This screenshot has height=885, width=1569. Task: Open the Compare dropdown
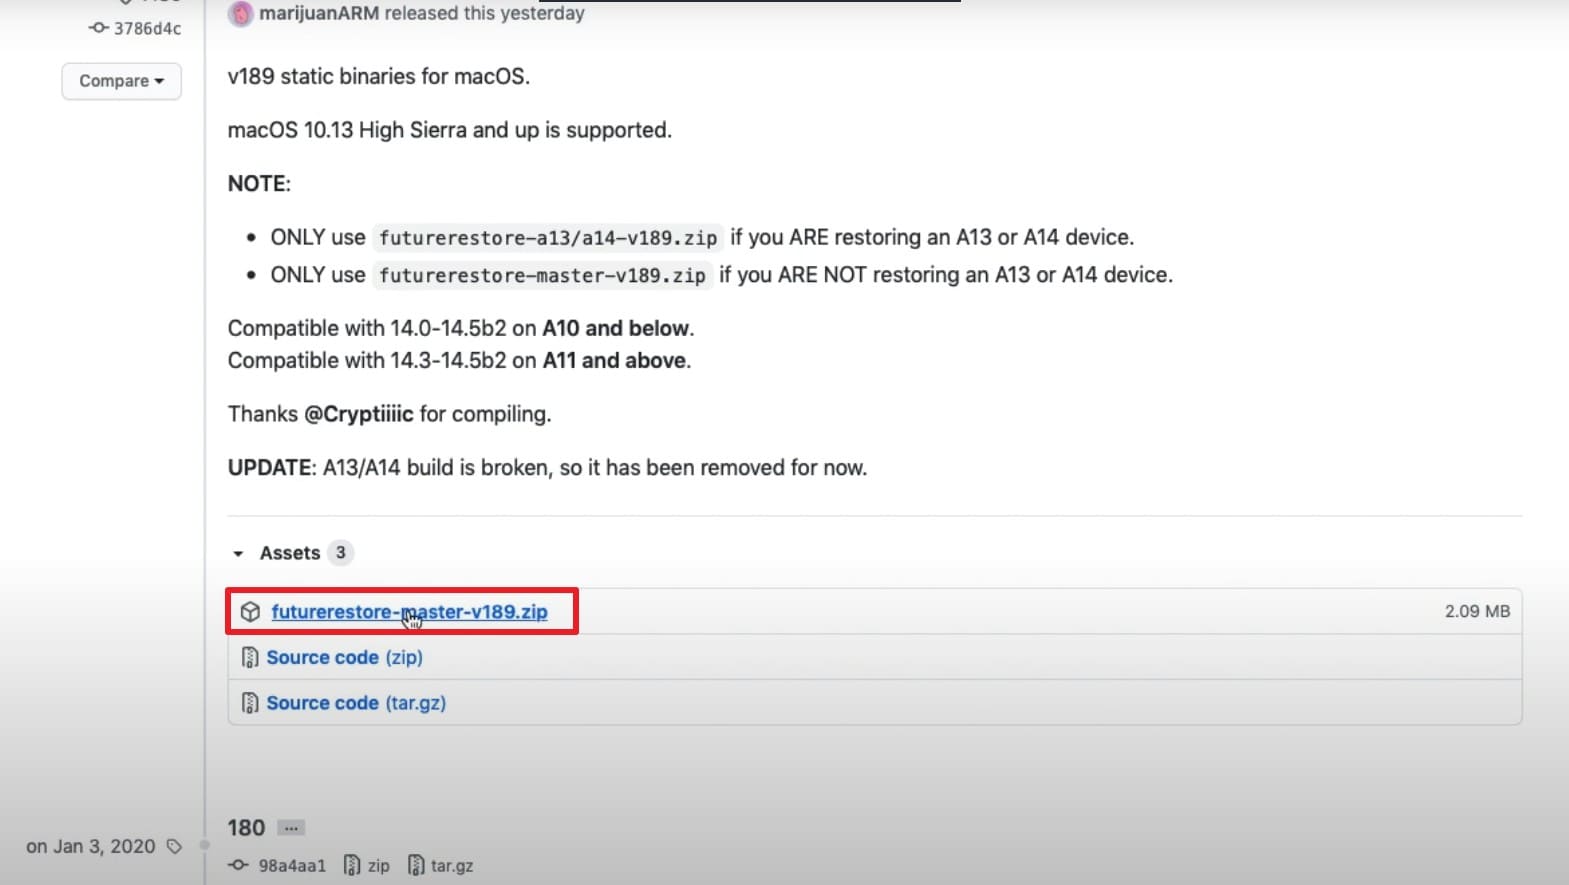click(x=121, y=81)
